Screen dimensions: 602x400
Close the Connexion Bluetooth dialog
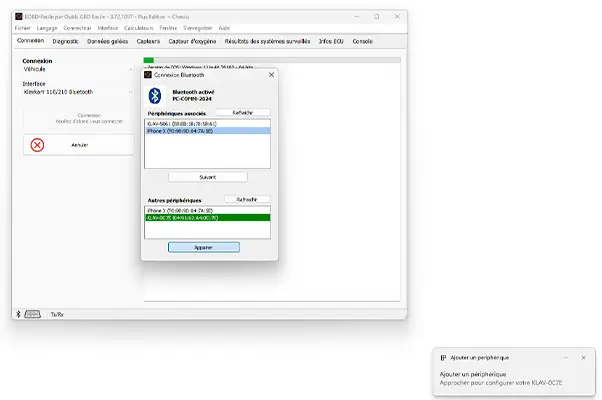pyautogui.click(x=271, y=74)
